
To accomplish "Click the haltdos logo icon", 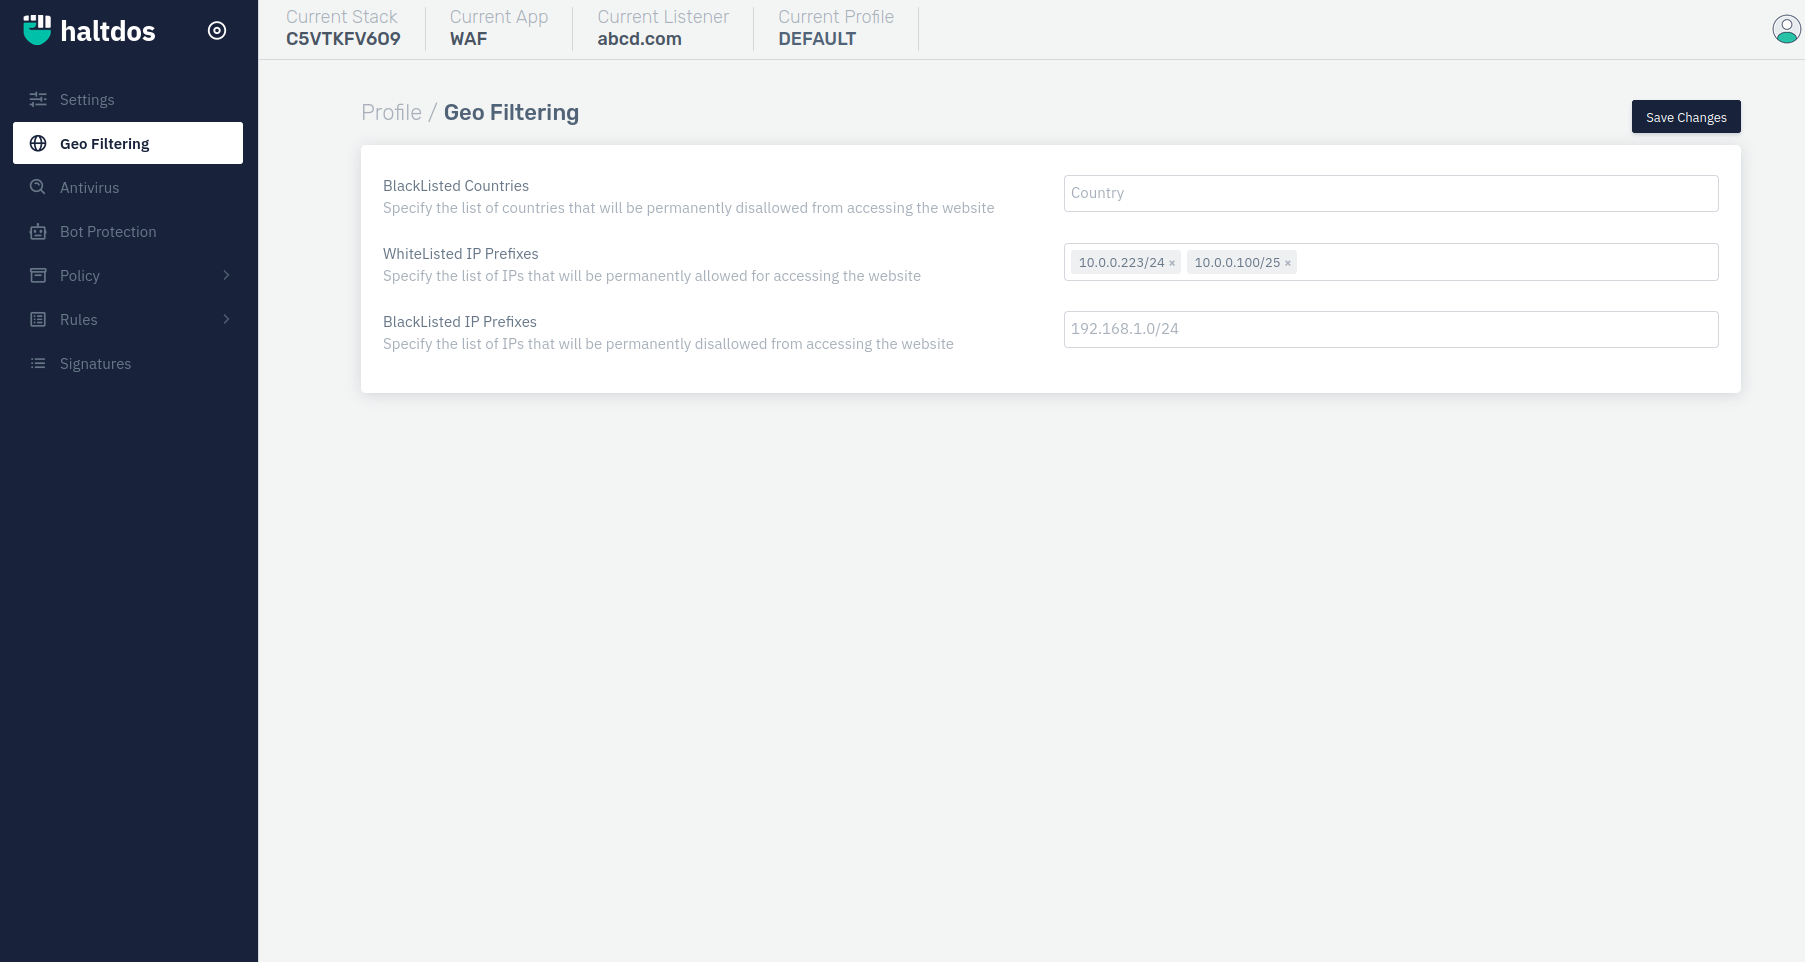I will coord(37,30).
